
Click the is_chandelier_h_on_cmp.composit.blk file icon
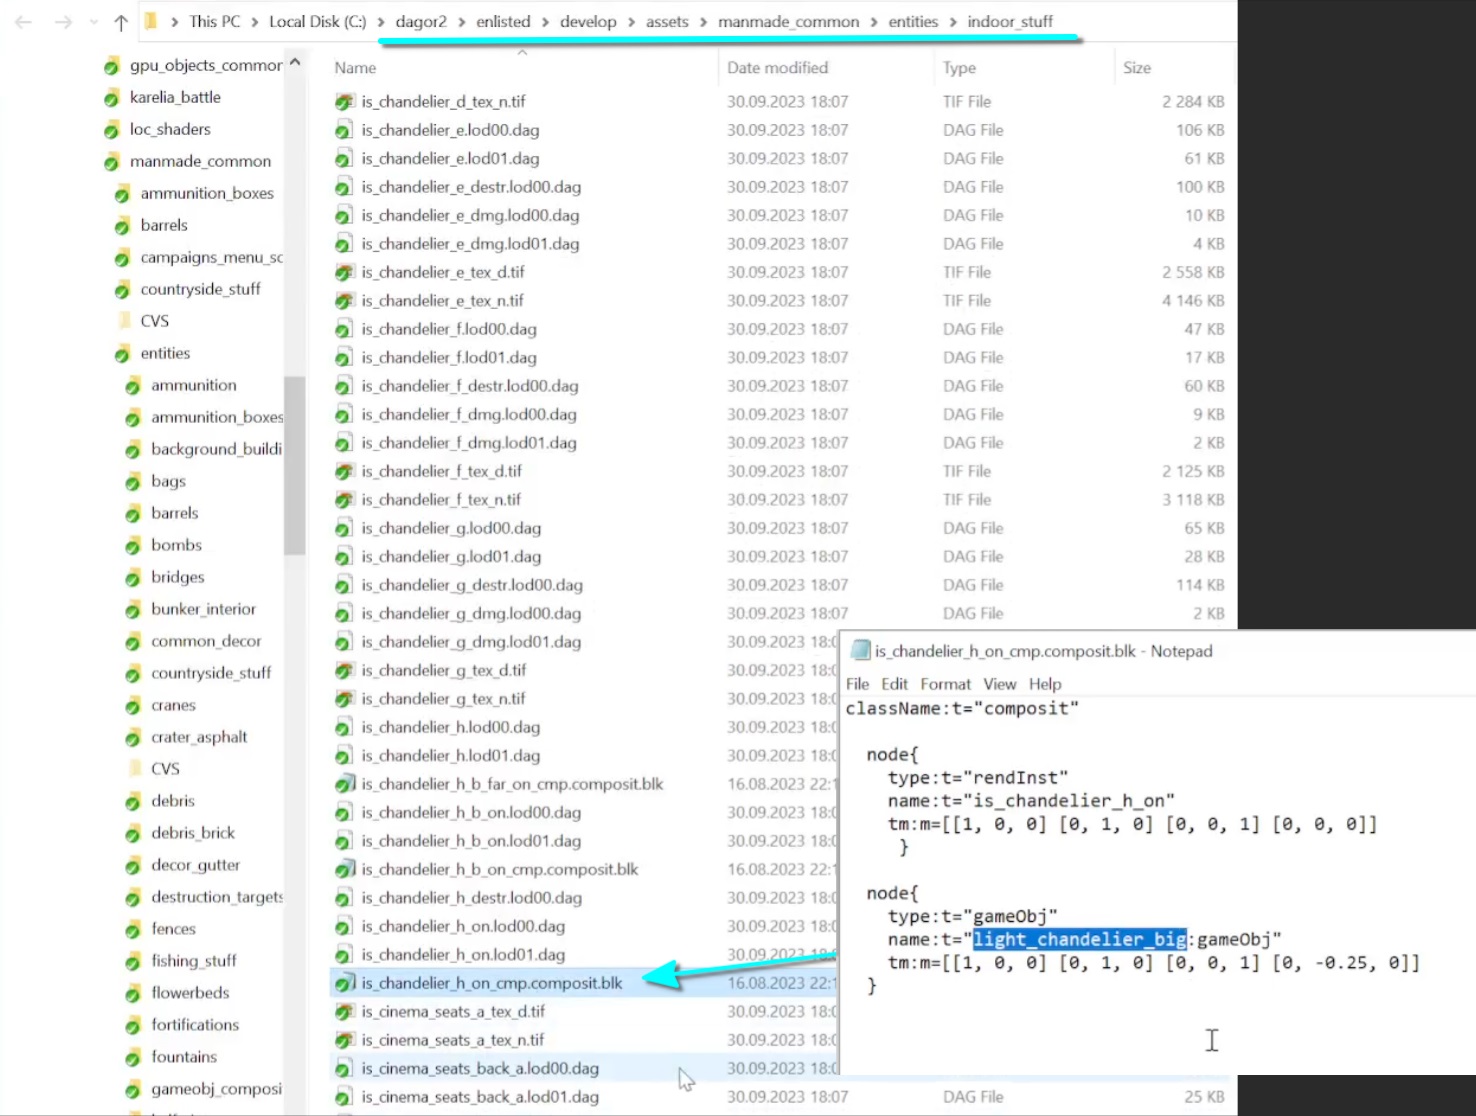344,984
